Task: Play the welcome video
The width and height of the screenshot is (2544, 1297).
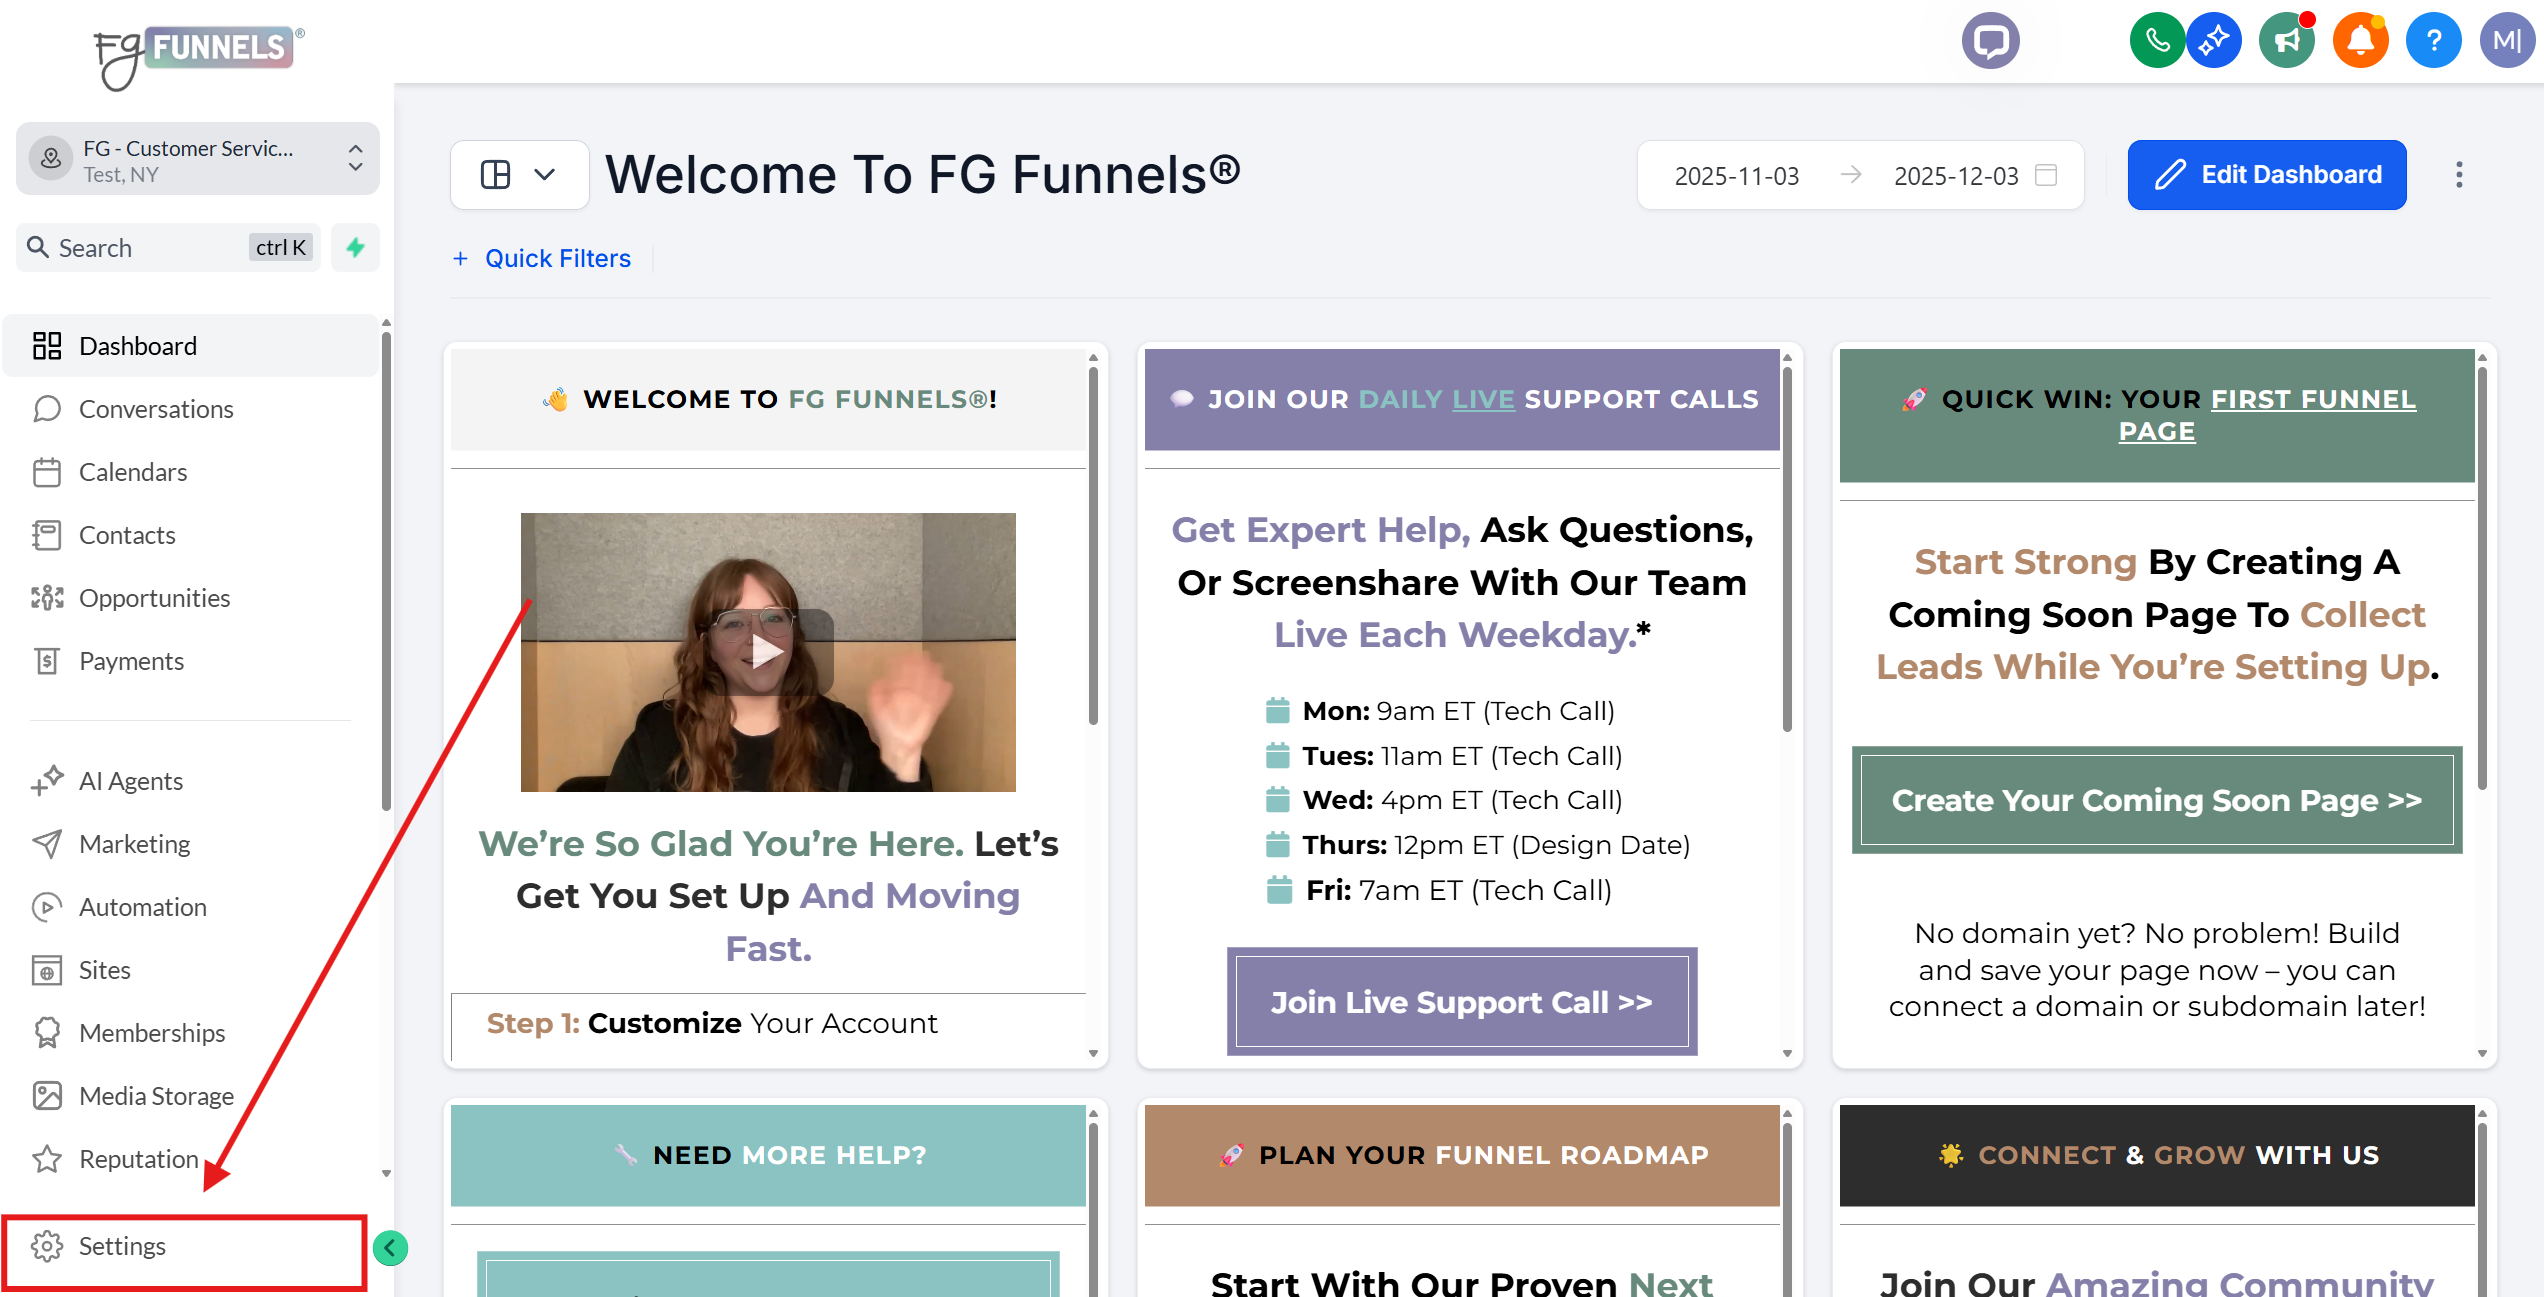Action: coord(767,652)
